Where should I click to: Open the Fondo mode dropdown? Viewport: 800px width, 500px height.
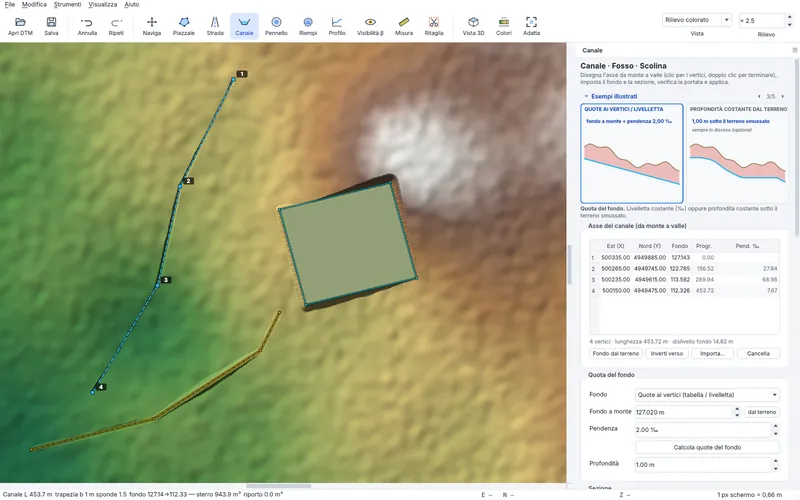(707, 395)
